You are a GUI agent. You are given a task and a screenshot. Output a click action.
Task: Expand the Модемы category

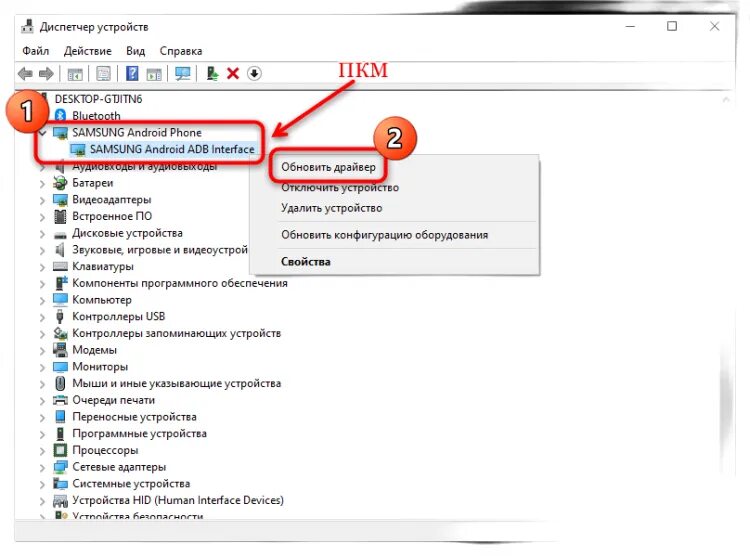pyautogui.click(x=43, y=351)
